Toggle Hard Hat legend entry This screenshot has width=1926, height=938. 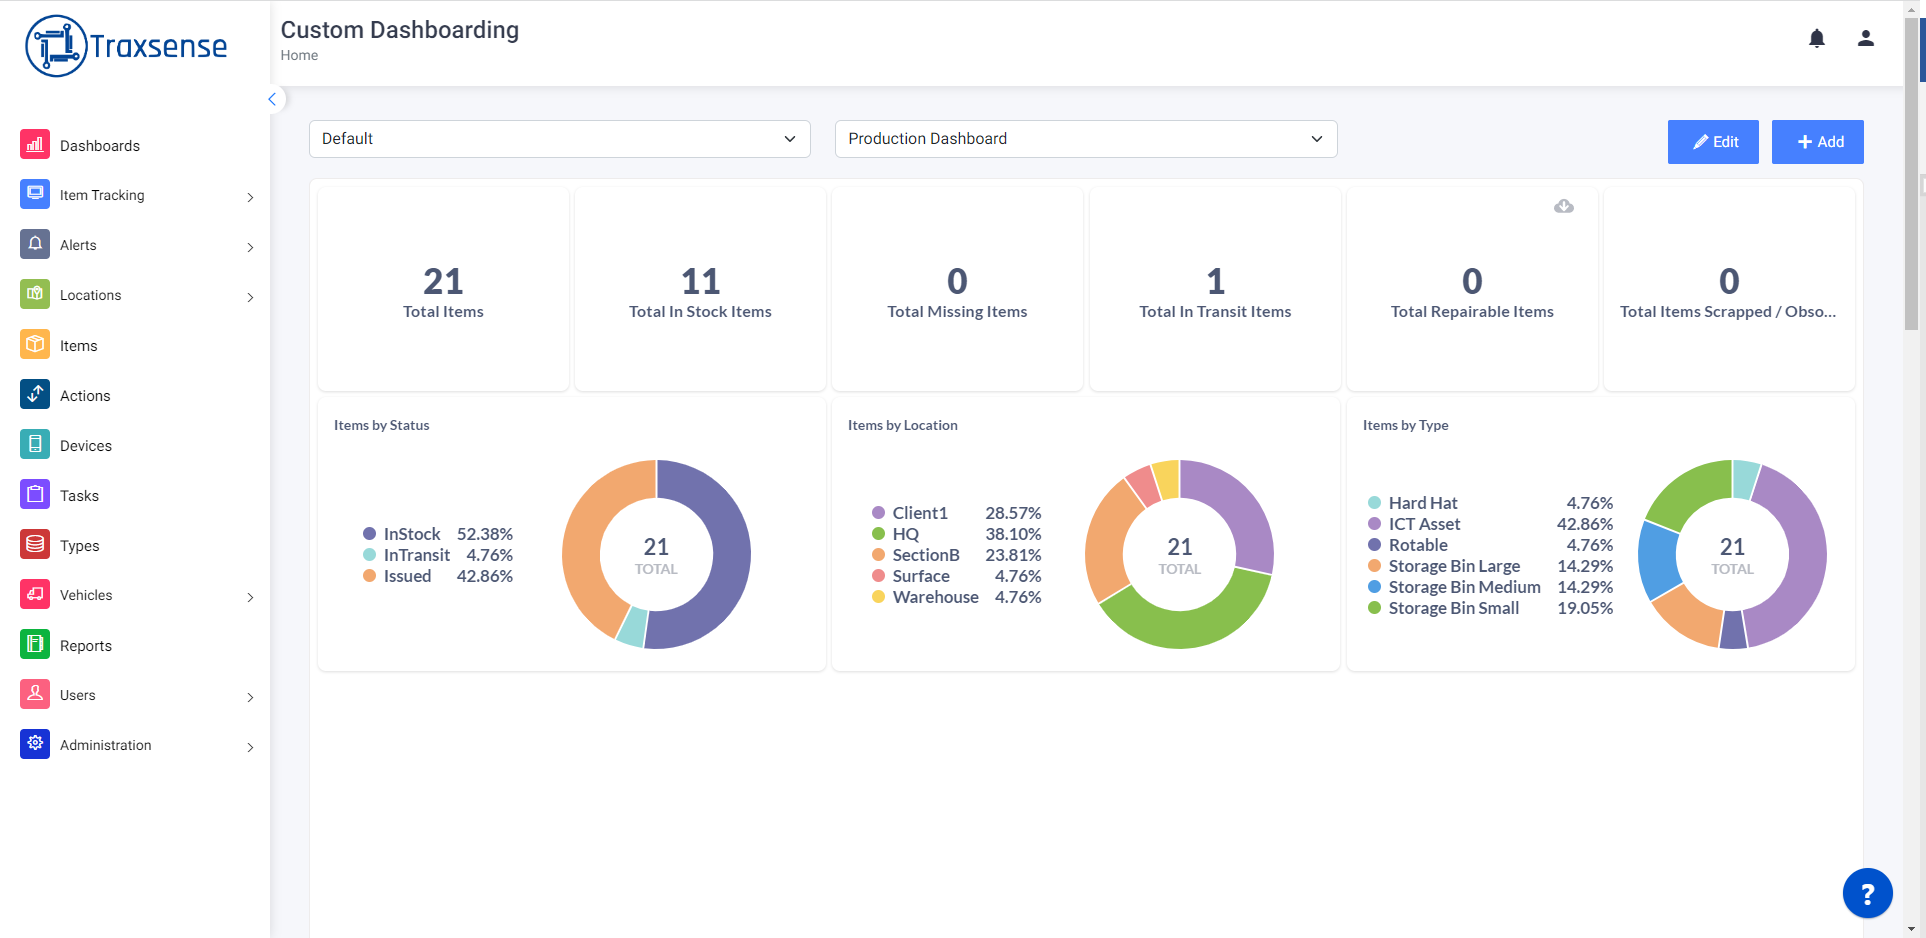coord(1490,503)
